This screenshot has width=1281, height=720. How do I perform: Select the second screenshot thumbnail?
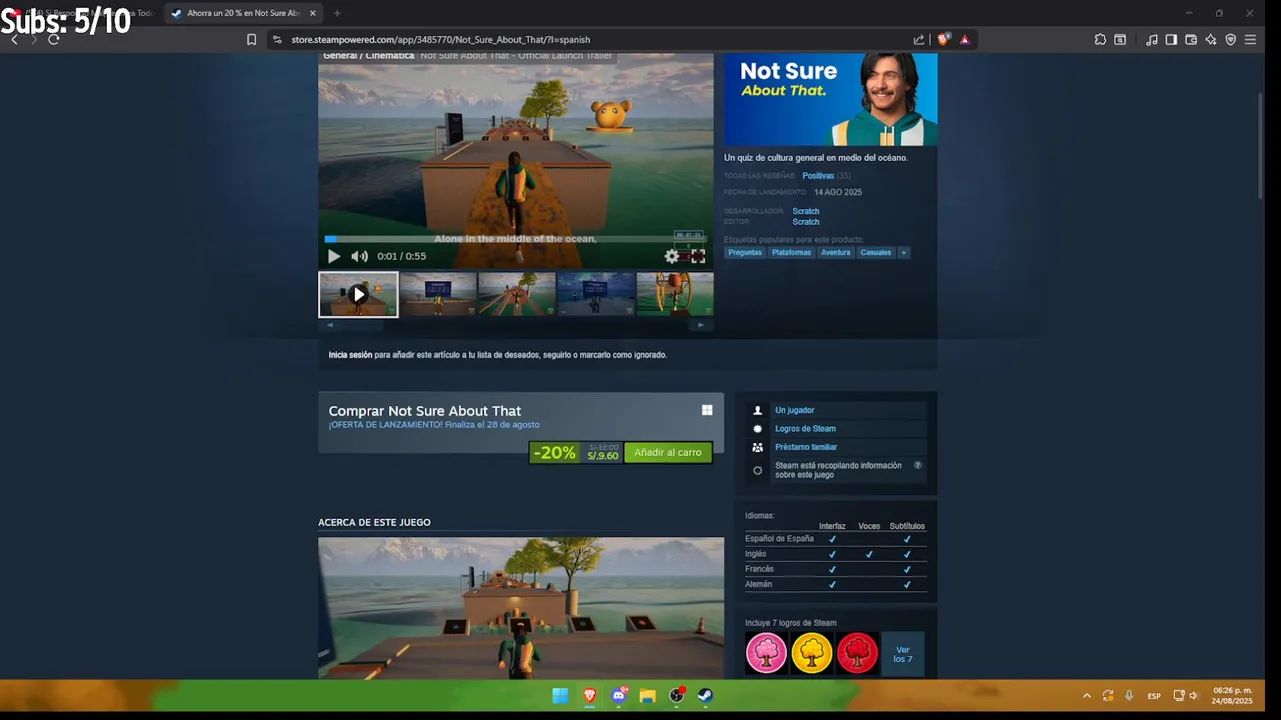coord(437,294)
